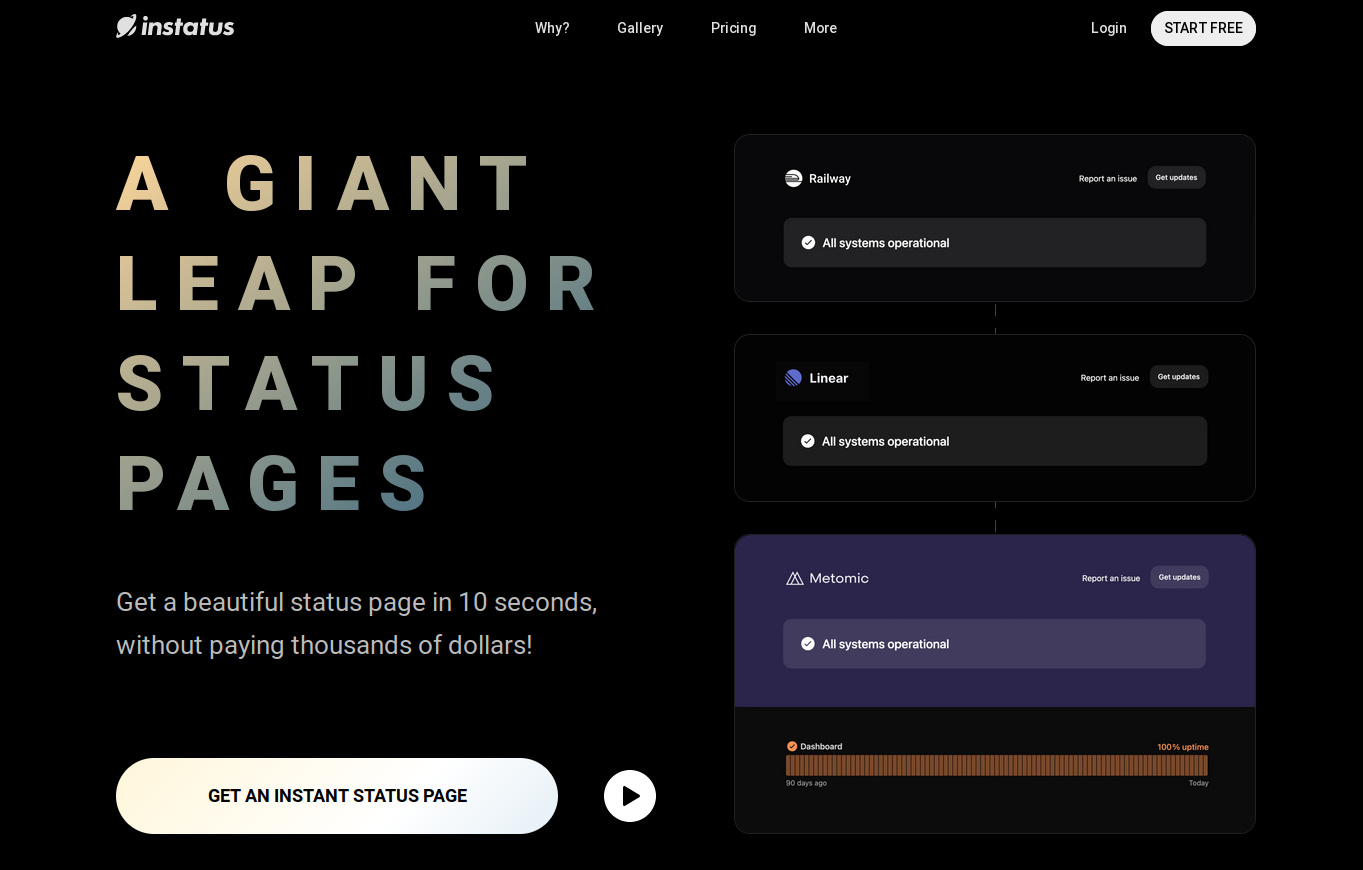Image resolution: width=1363 pixels, height=870 pixels.
Task: Open the Gallery page
Action: [x=640, y=28]
